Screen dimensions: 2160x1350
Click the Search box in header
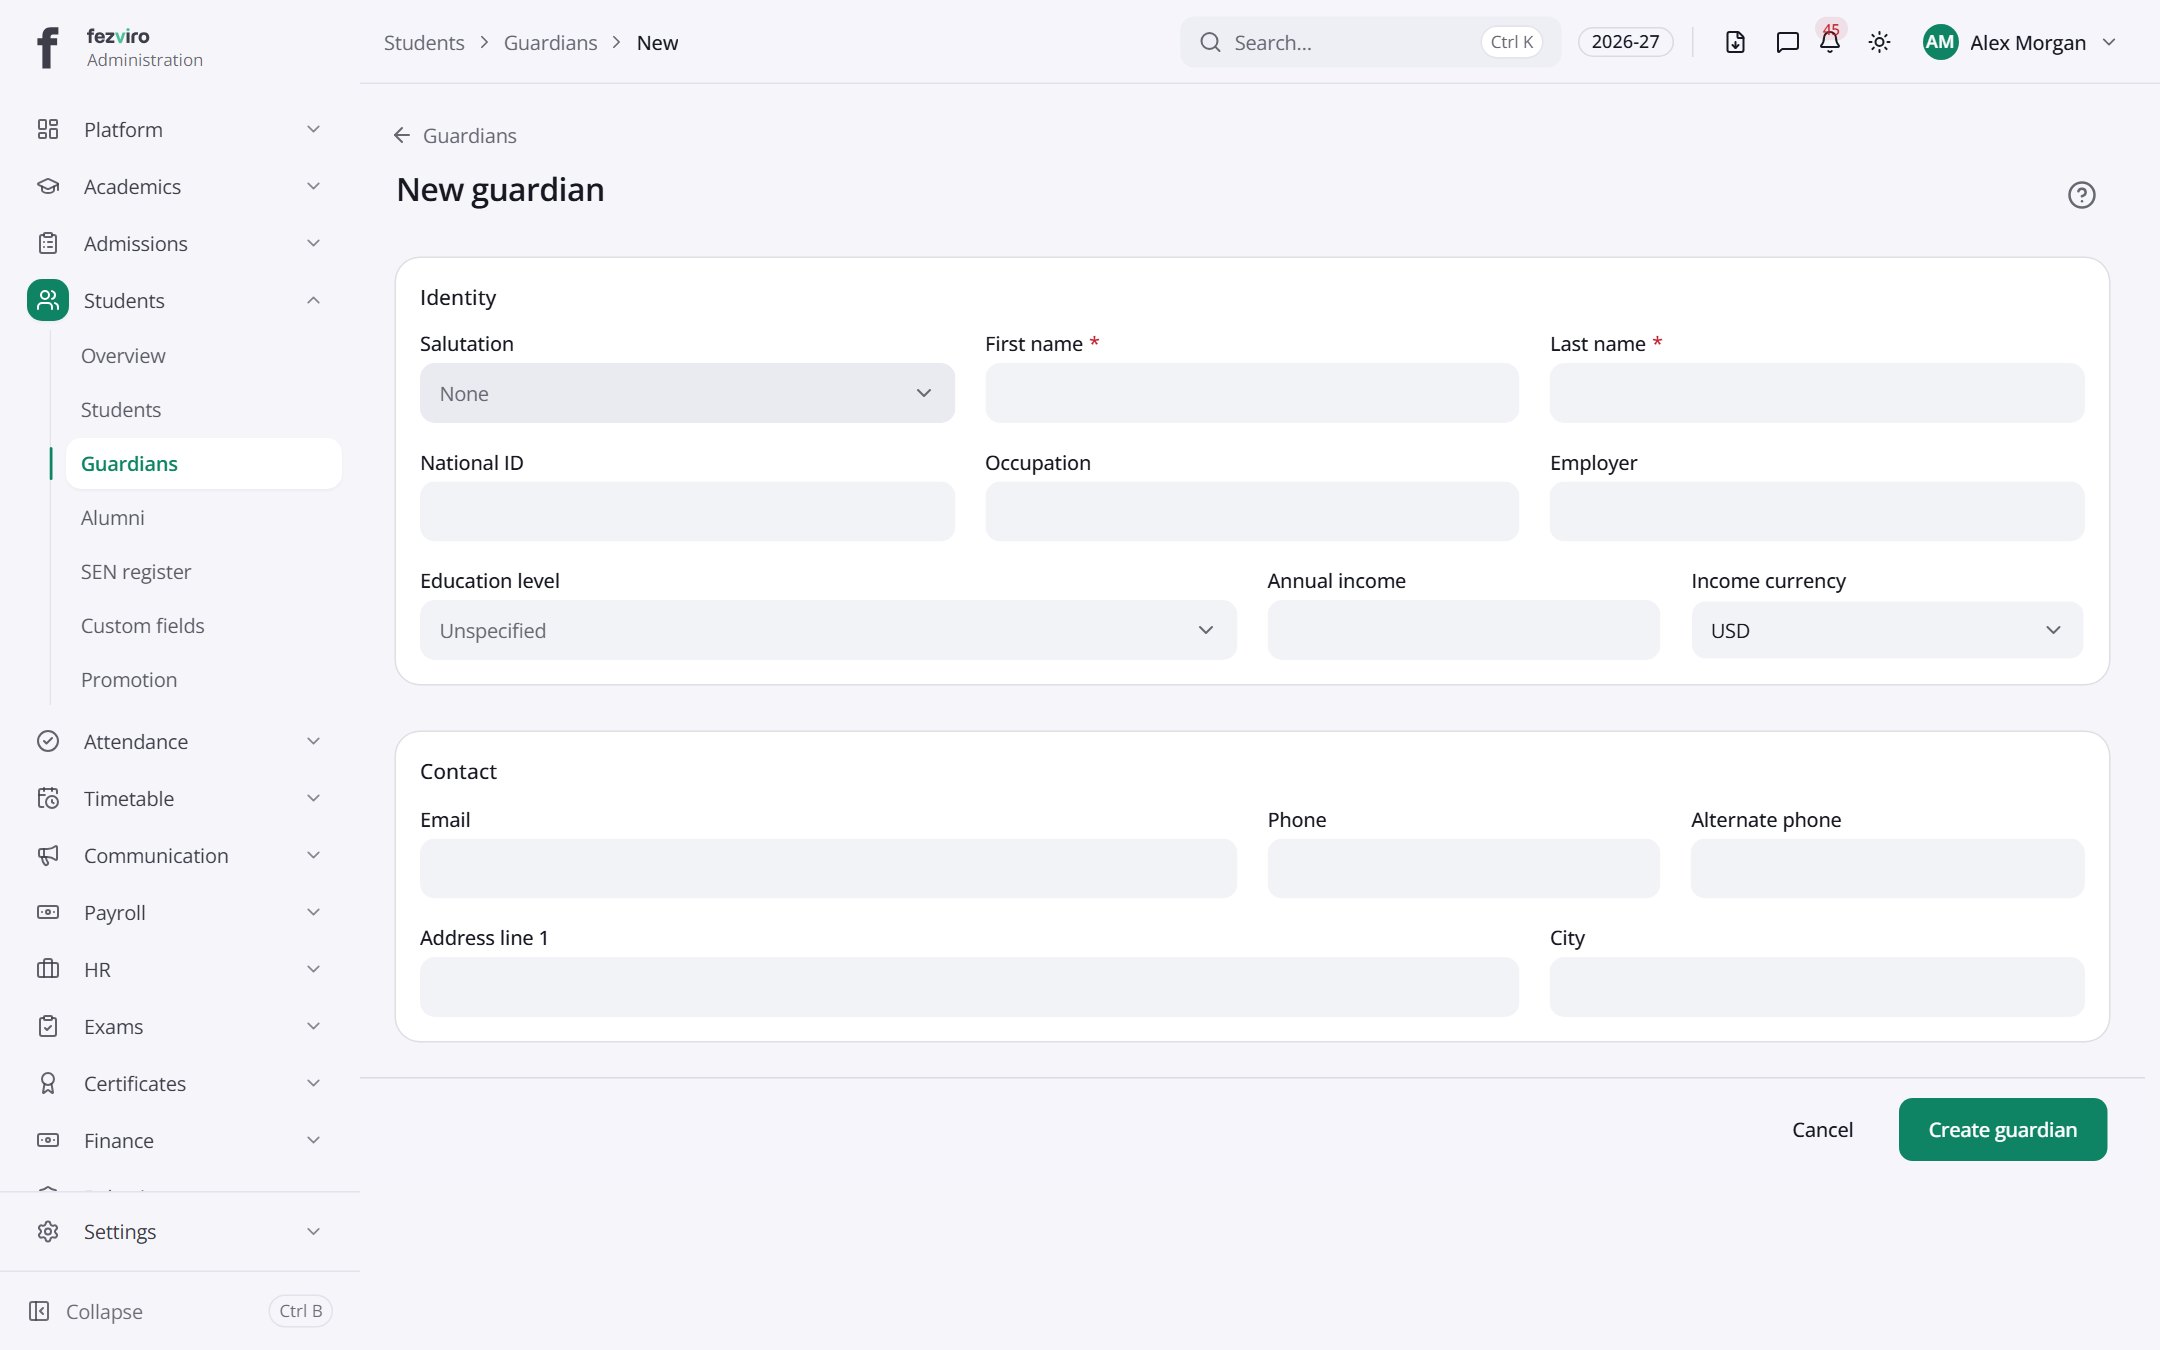[1370, 42]
